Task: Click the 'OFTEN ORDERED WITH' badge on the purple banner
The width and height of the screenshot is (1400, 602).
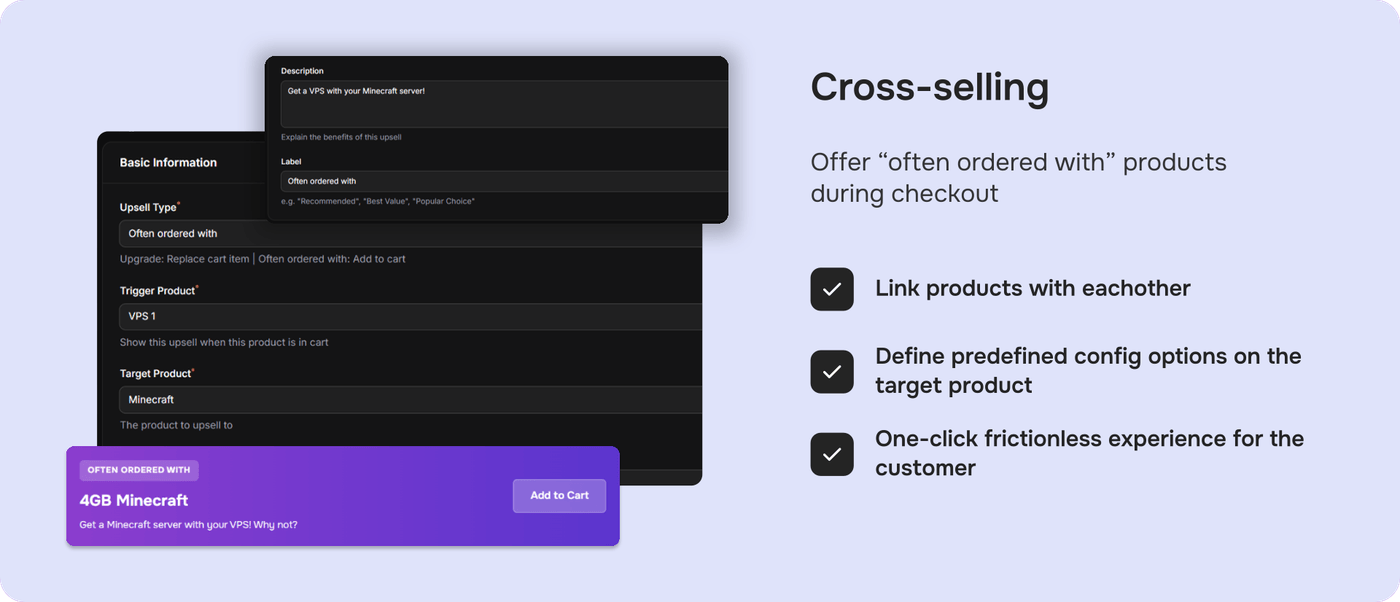Action: click(139, 470)
